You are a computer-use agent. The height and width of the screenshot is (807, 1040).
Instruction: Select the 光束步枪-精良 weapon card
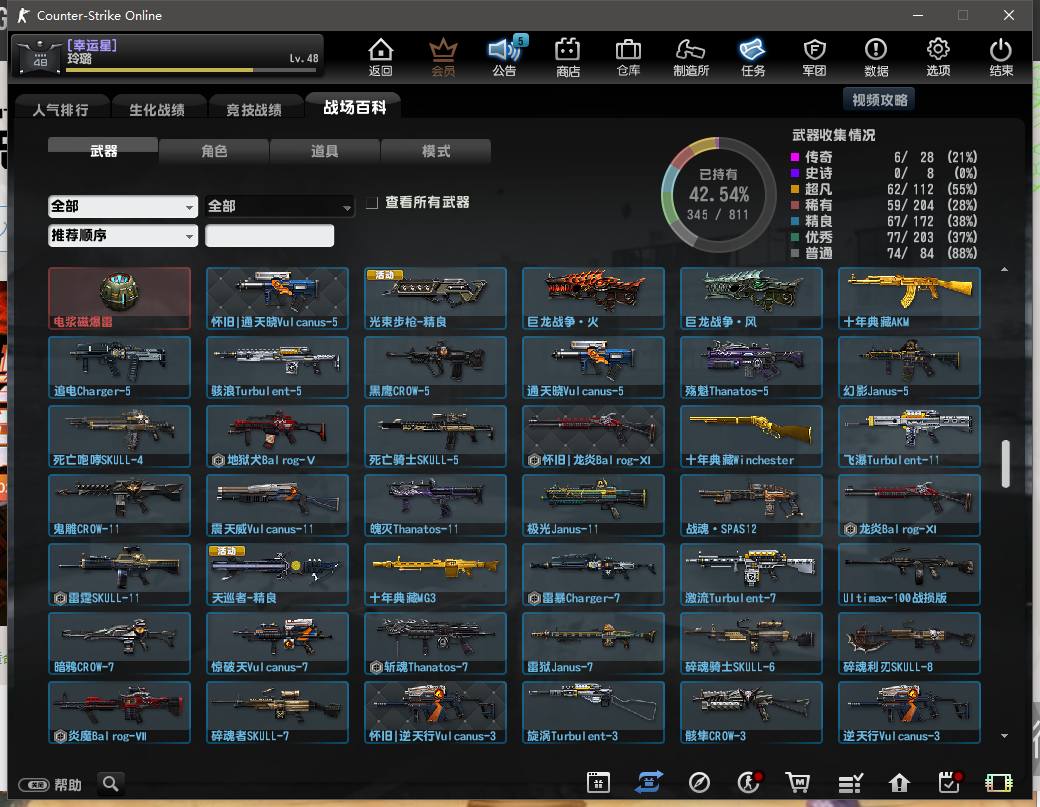click(435, 298)
